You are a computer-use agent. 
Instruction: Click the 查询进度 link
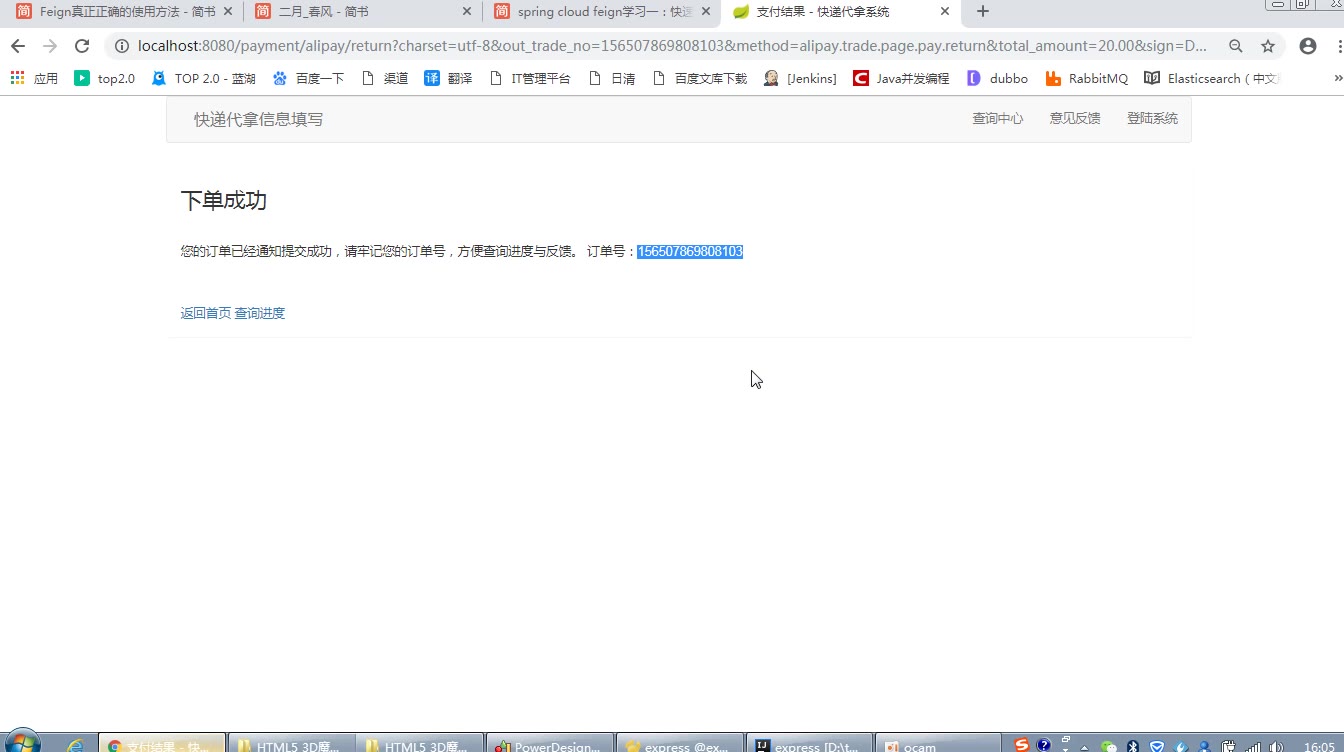coord(260,313)
